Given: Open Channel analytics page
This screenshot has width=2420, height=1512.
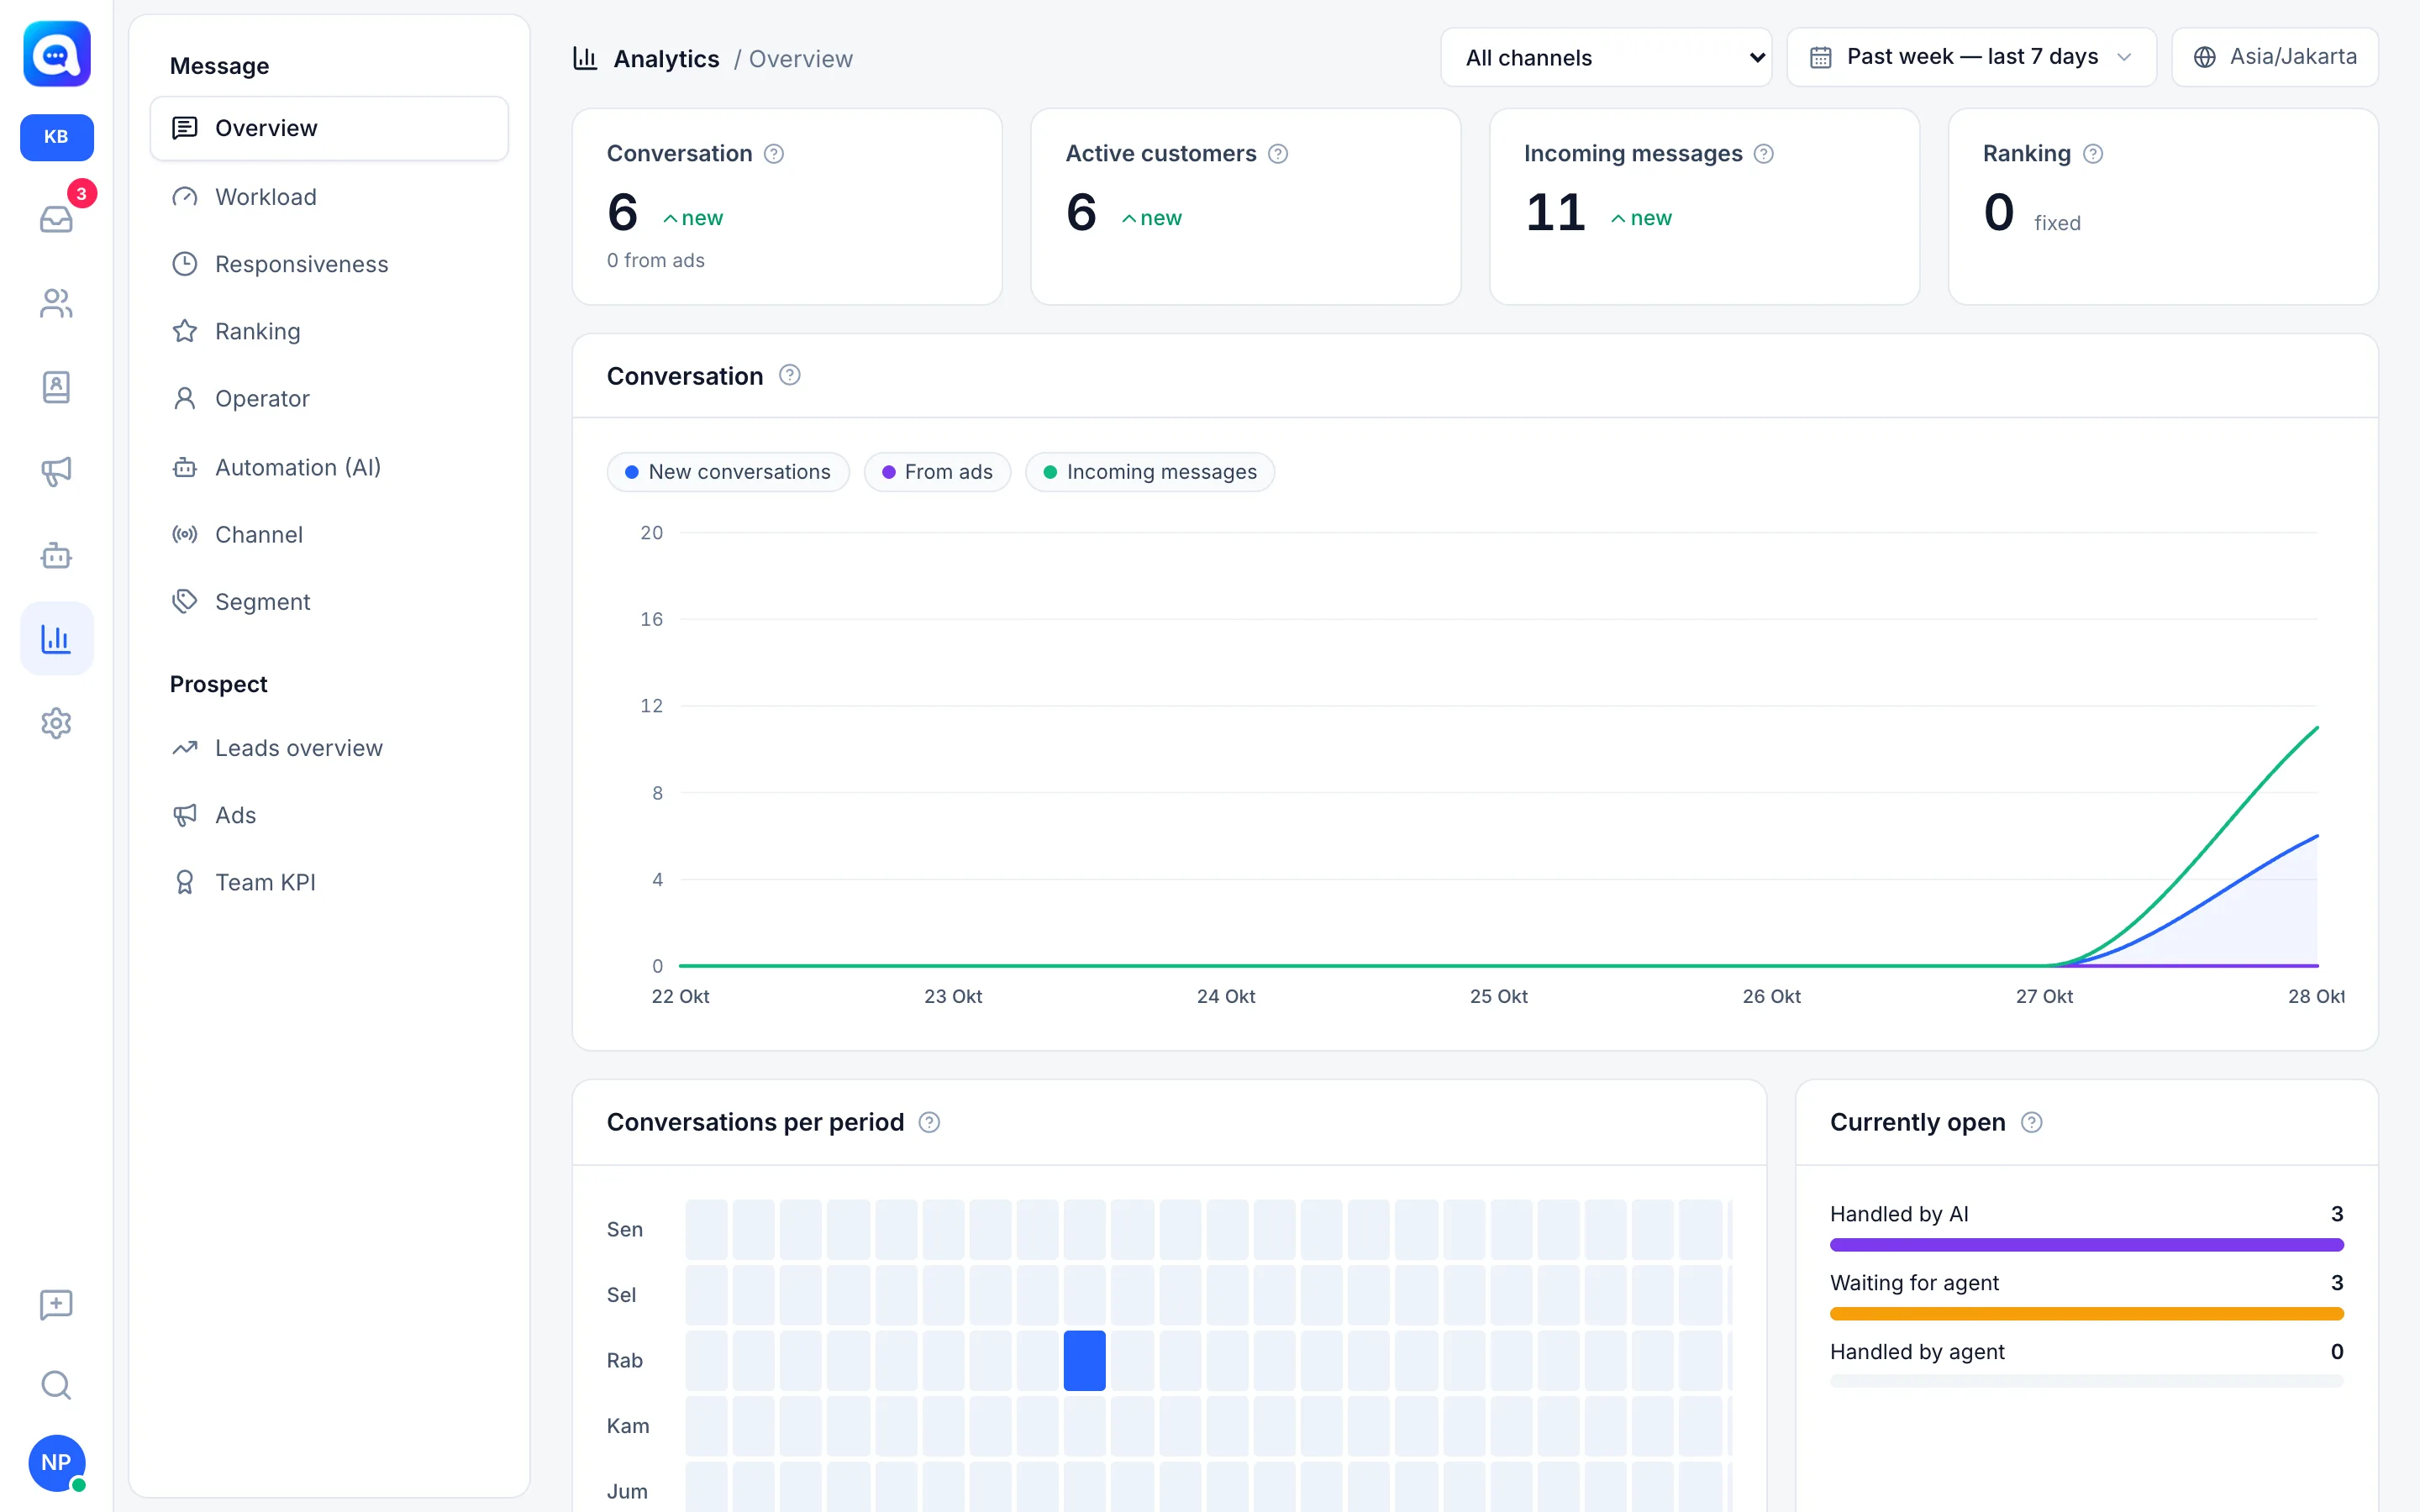Looking at the screenshot, I should [329, 534].
